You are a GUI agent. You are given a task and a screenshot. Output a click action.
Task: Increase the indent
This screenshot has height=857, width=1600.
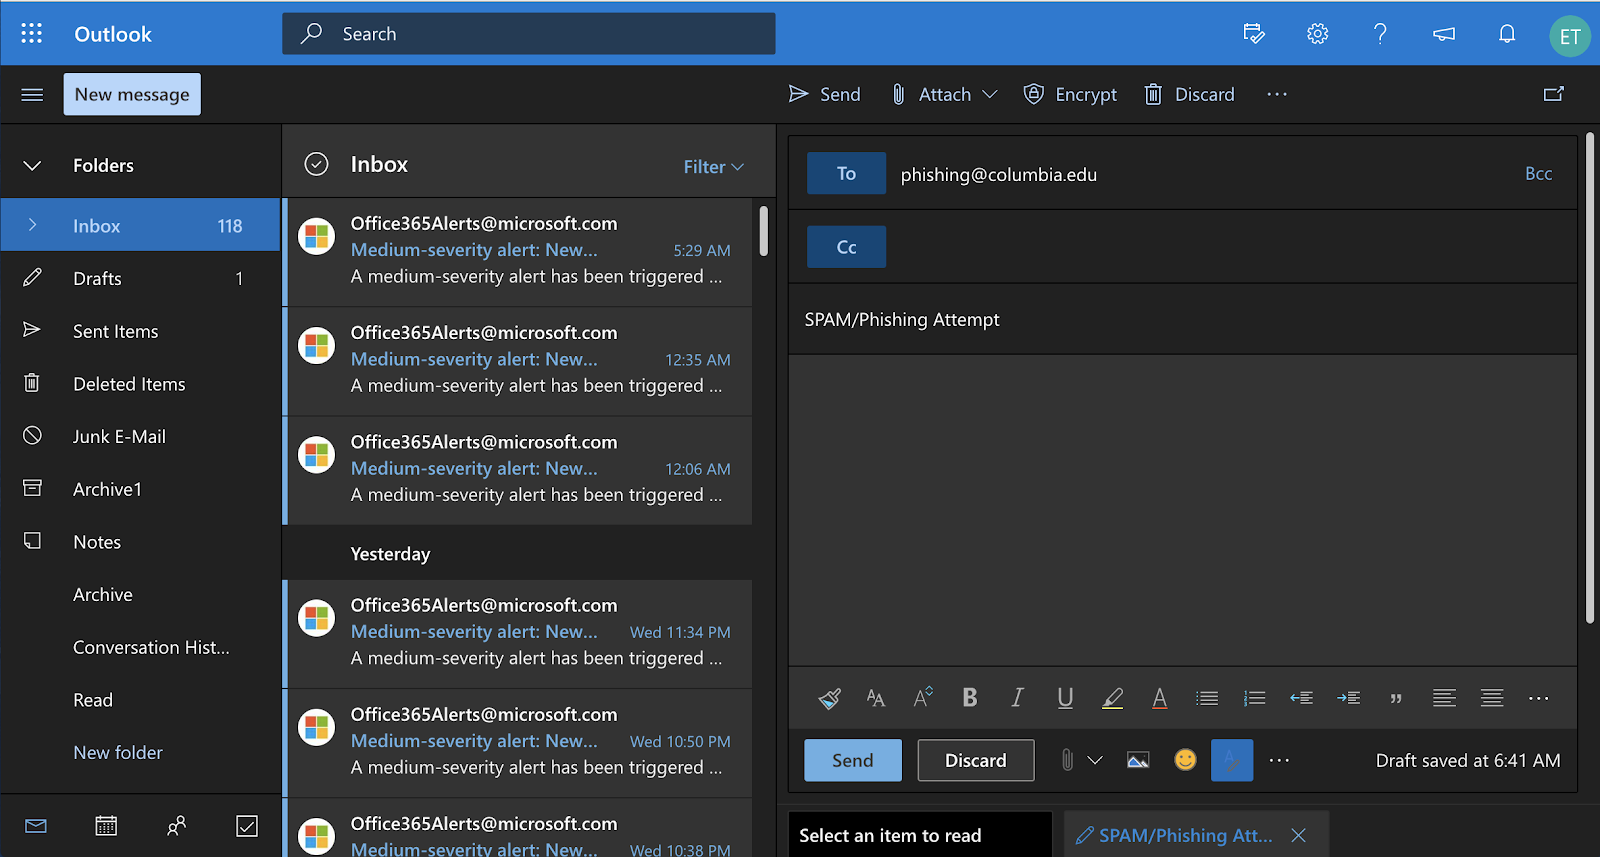pyautogui.click(x=1348, y=698)
